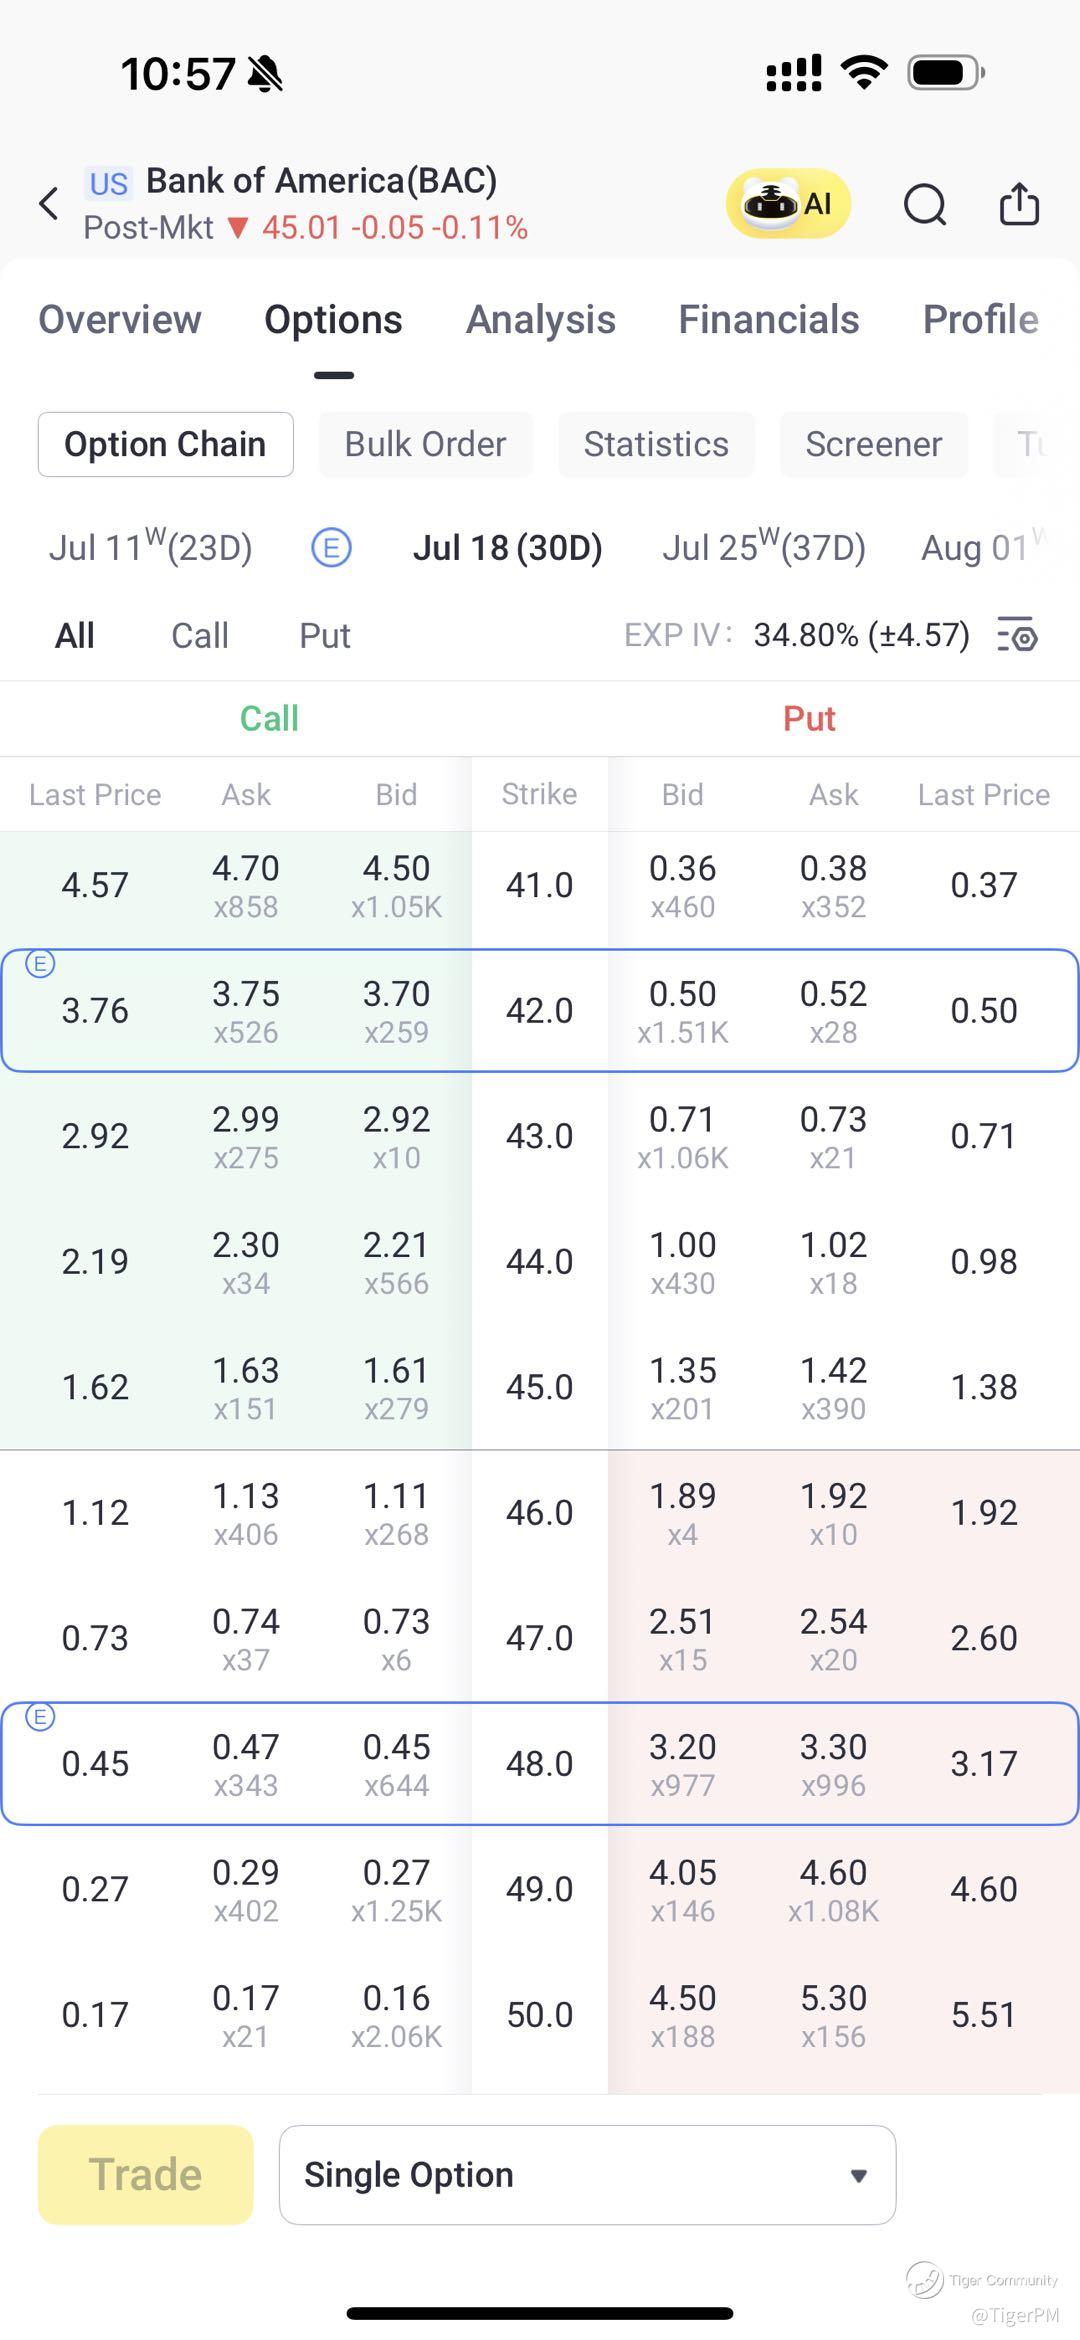Open the Statistics sub-tab
1080x2340 pixels.
(656, 444)
